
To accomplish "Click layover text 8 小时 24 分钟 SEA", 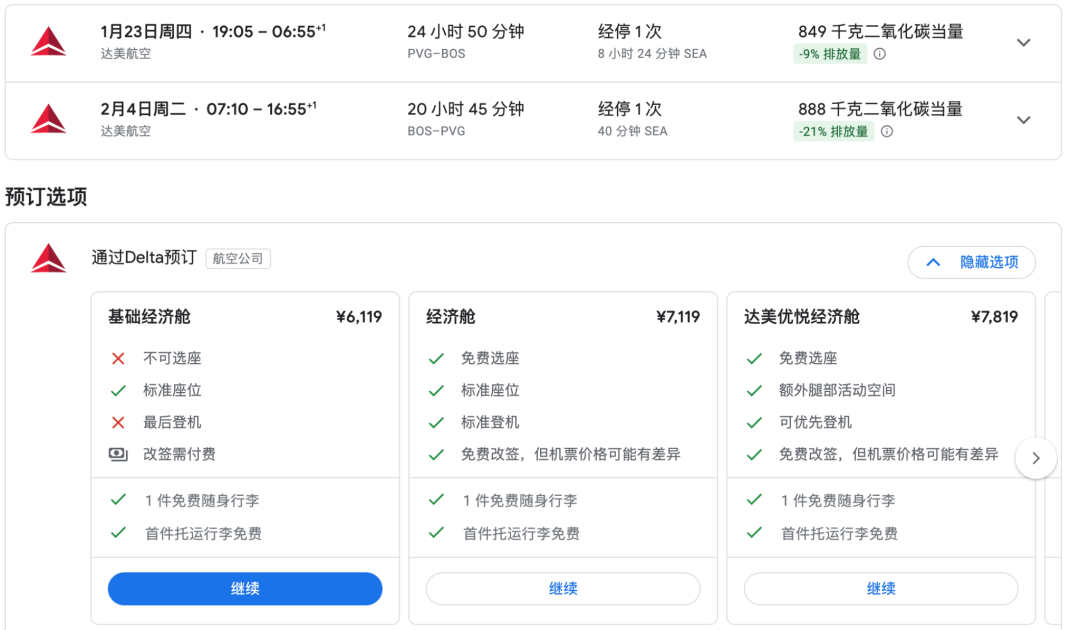I will [652, 54].
